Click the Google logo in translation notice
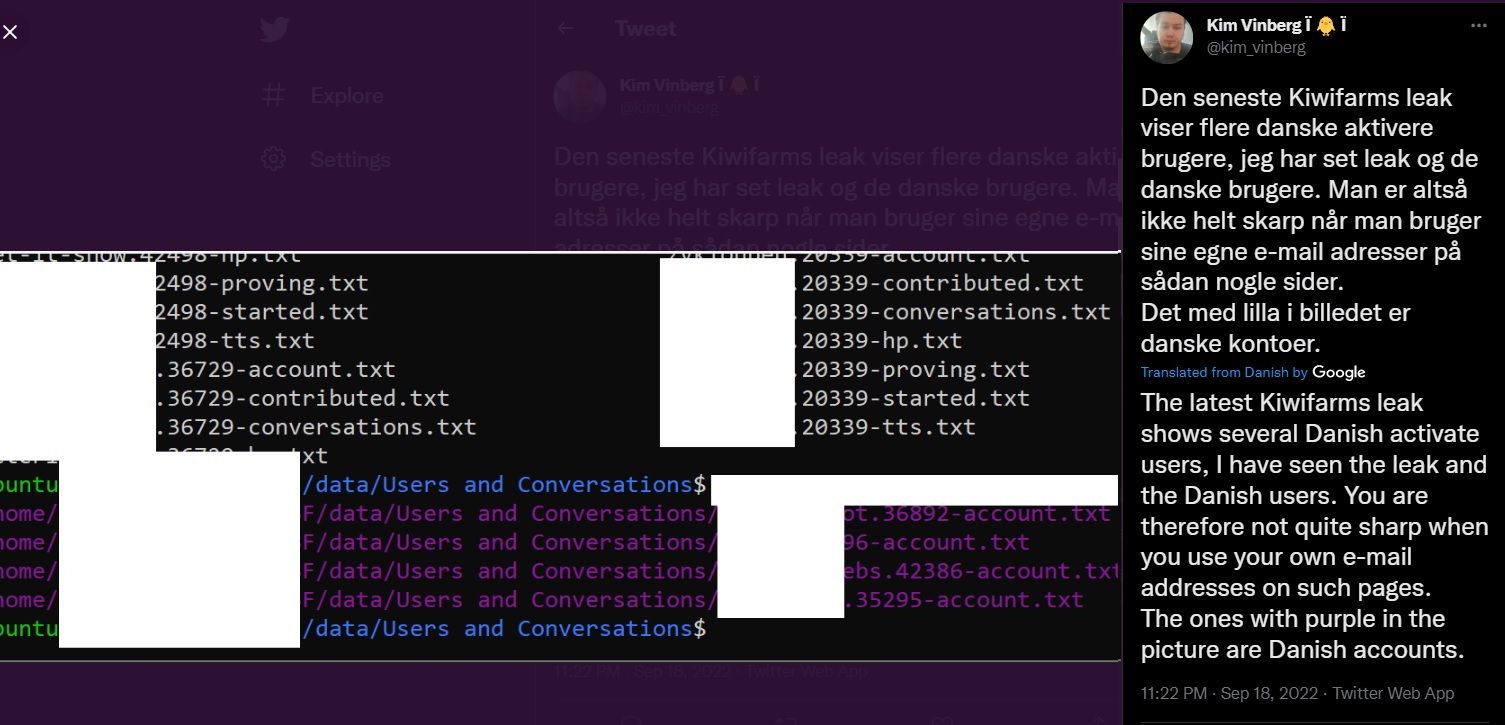The height and width of the screenshot is (725, 1505). tap(1338, 372)
